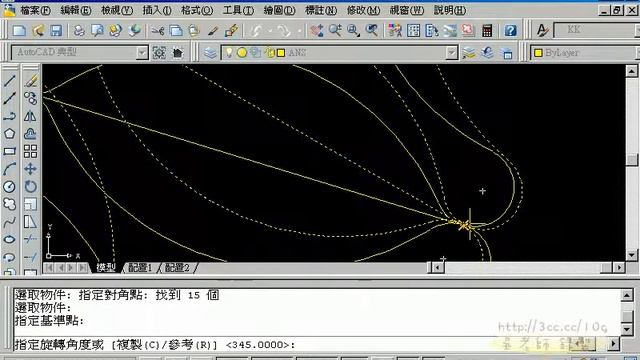Click the Redo arrow icon
This screenshot has width=640, height=360.
(284, 30)
